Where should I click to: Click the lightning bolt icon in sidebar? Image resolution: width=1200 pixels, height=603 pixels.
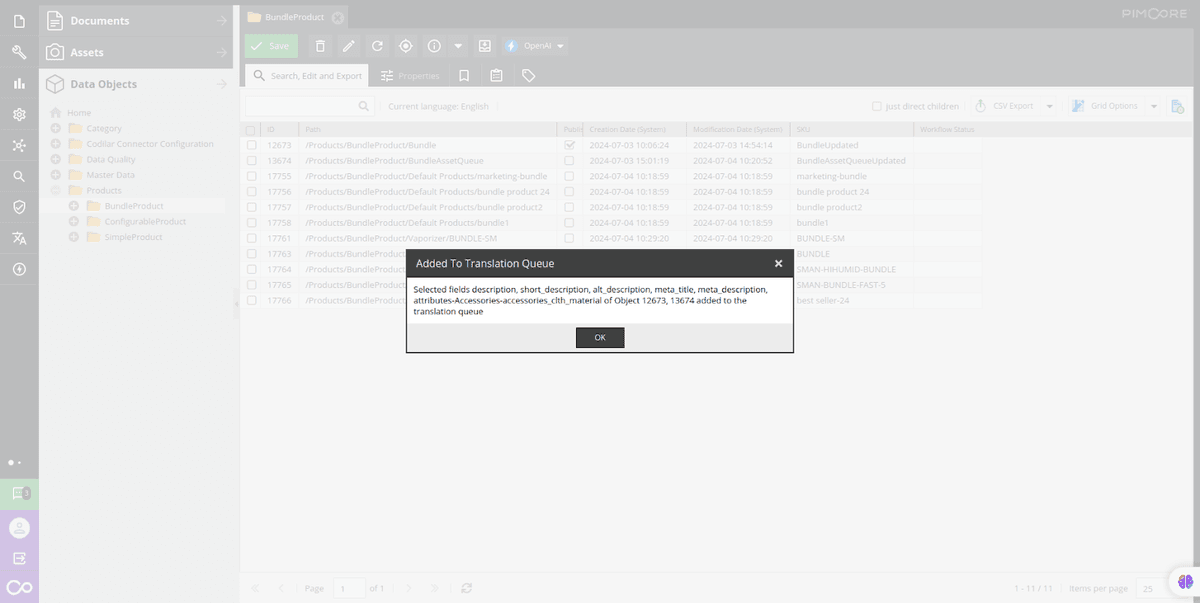pyautogui.click(x=19, y=269)
